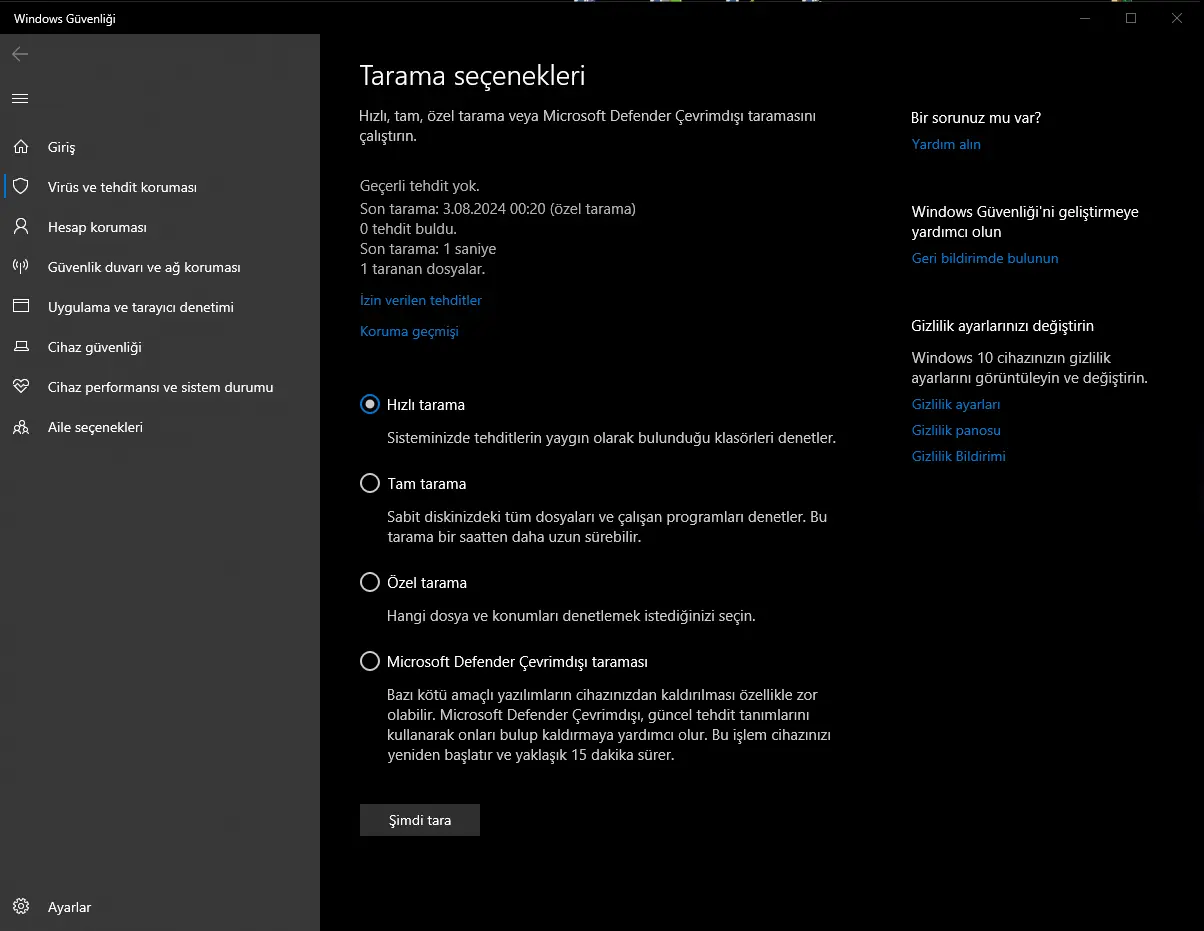This screenshot has width=1204, height=931.
Task: Select the Hızlı tarama radio button
Action: (370, 405)
